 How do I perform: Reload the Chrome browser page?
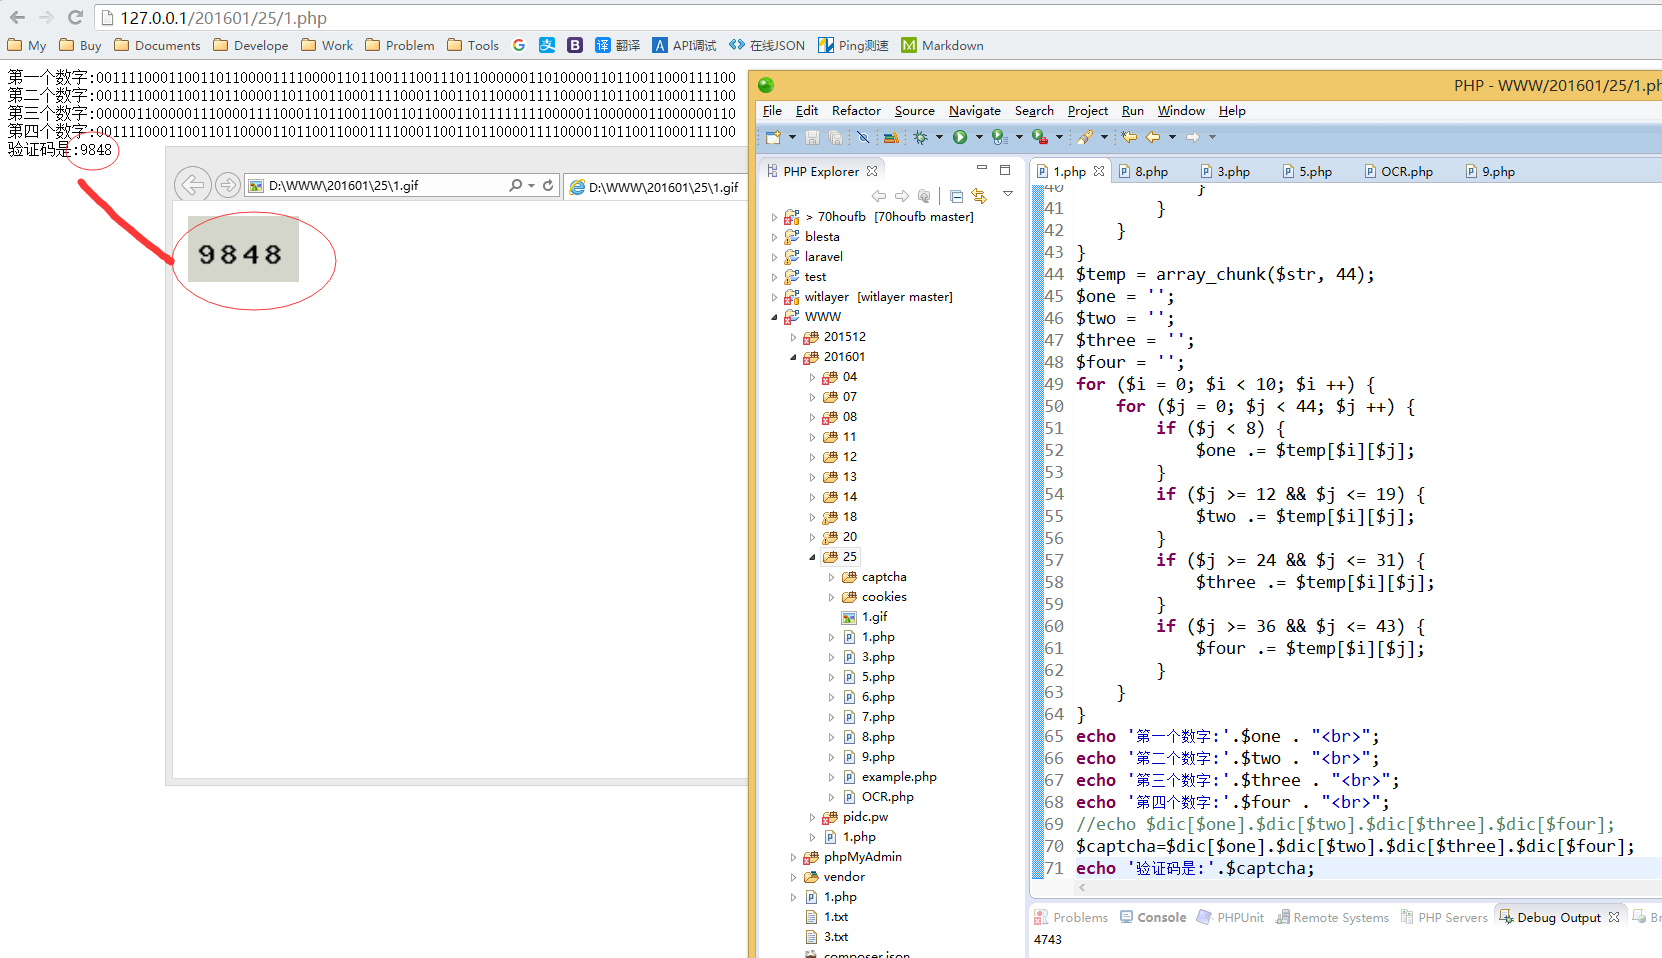(x=75, y=17)
